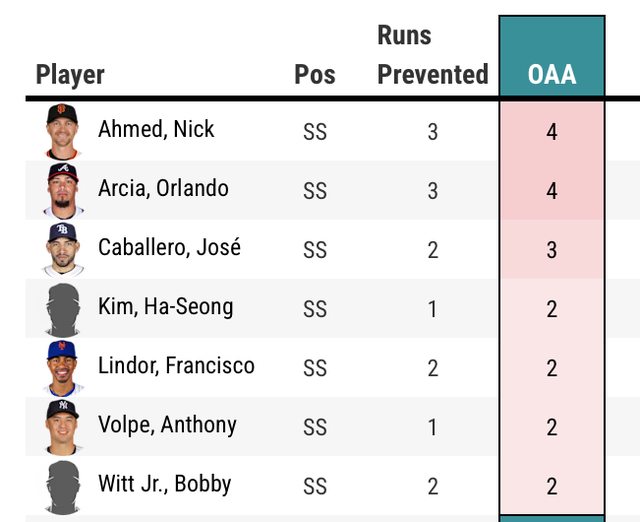Open the Witt Jr., Bobby player link

coord(164,484)
